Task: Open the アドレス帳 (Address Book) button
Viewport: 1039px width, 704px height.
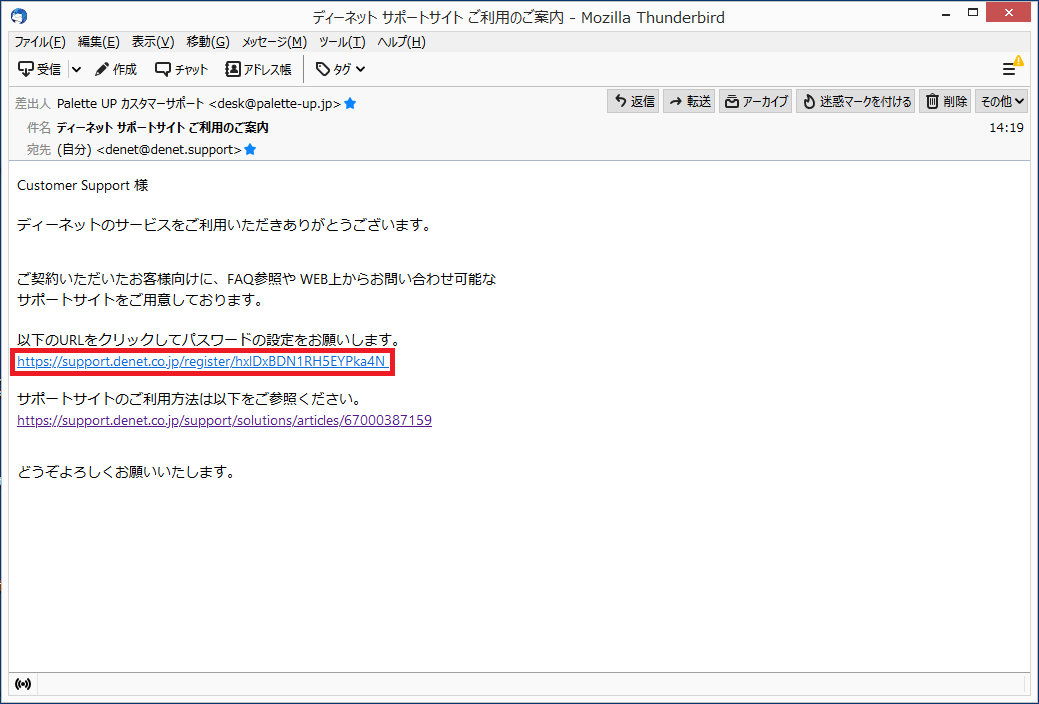Action: coord(258,69)
